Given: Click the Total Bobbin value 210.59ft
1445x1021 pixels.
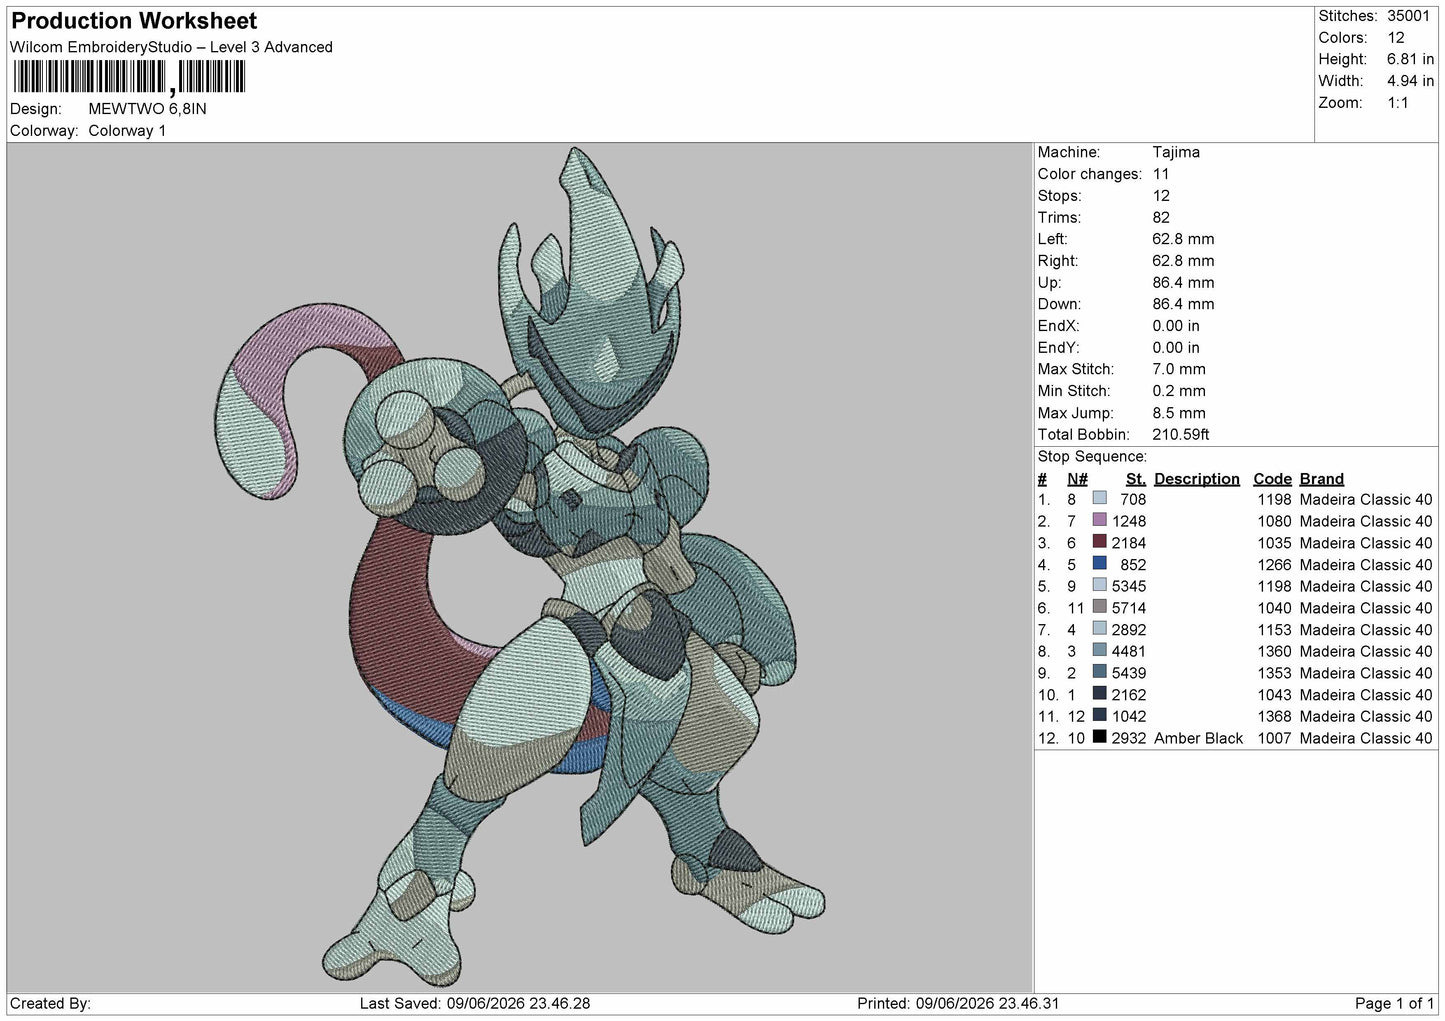Looking at the screenshot, I should click(1181, 435).
